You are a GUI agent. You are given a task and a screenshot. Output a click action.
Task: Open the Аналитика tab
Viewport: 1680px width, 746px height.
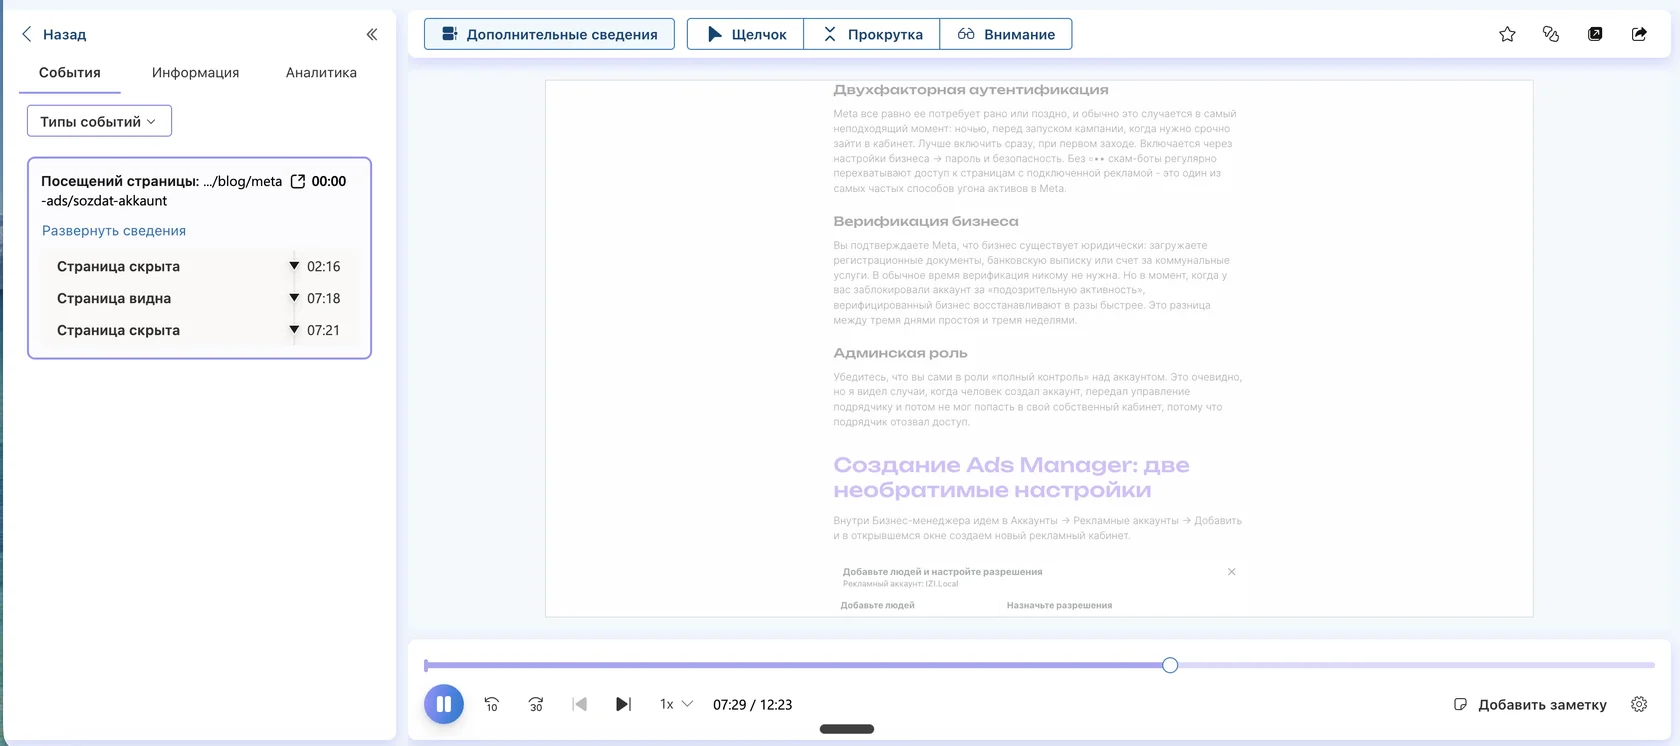click(x=321, y=72)
